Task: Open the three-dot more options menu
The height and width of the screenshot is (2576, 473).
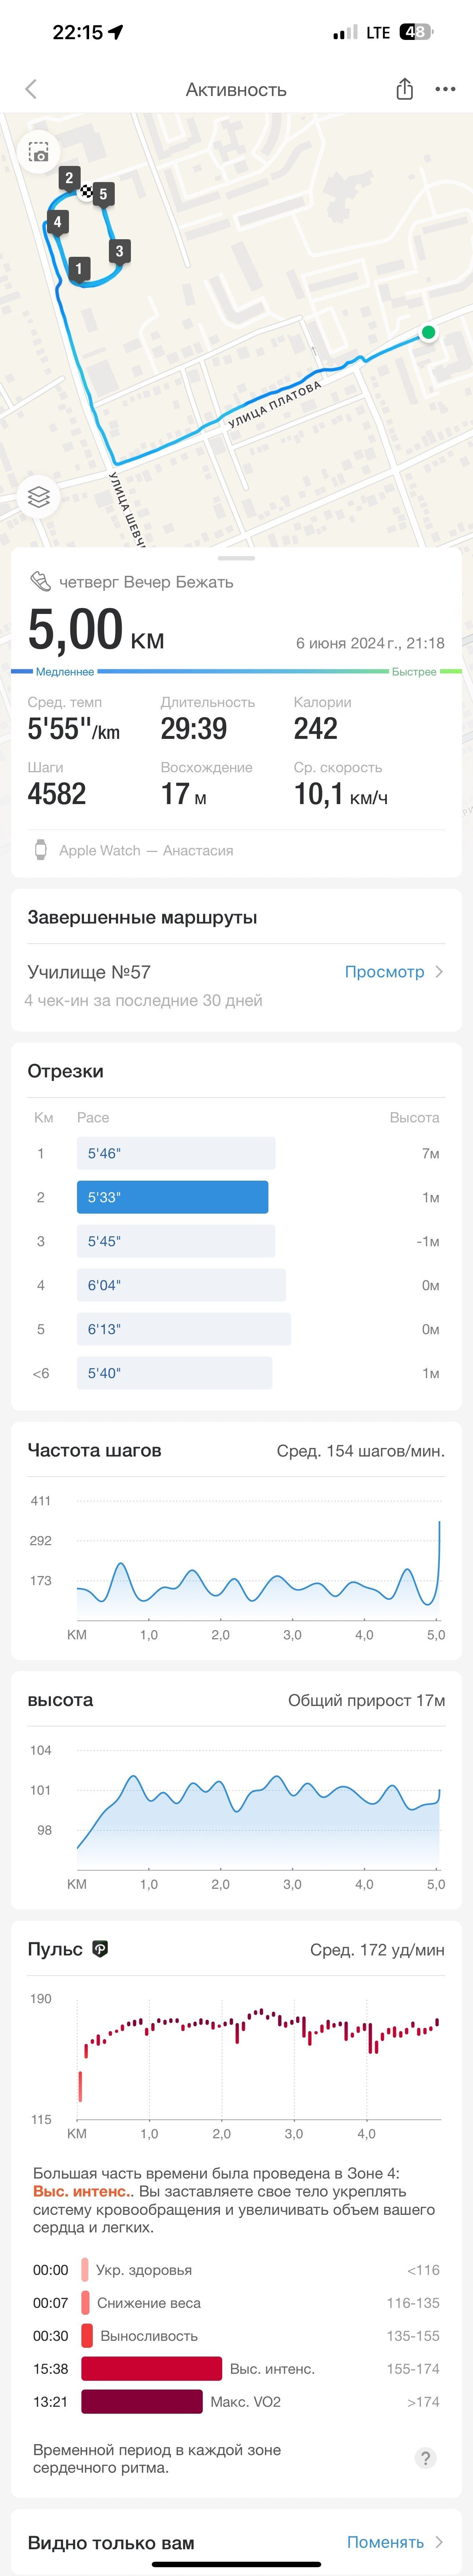Action: click(x=445, y=89)
